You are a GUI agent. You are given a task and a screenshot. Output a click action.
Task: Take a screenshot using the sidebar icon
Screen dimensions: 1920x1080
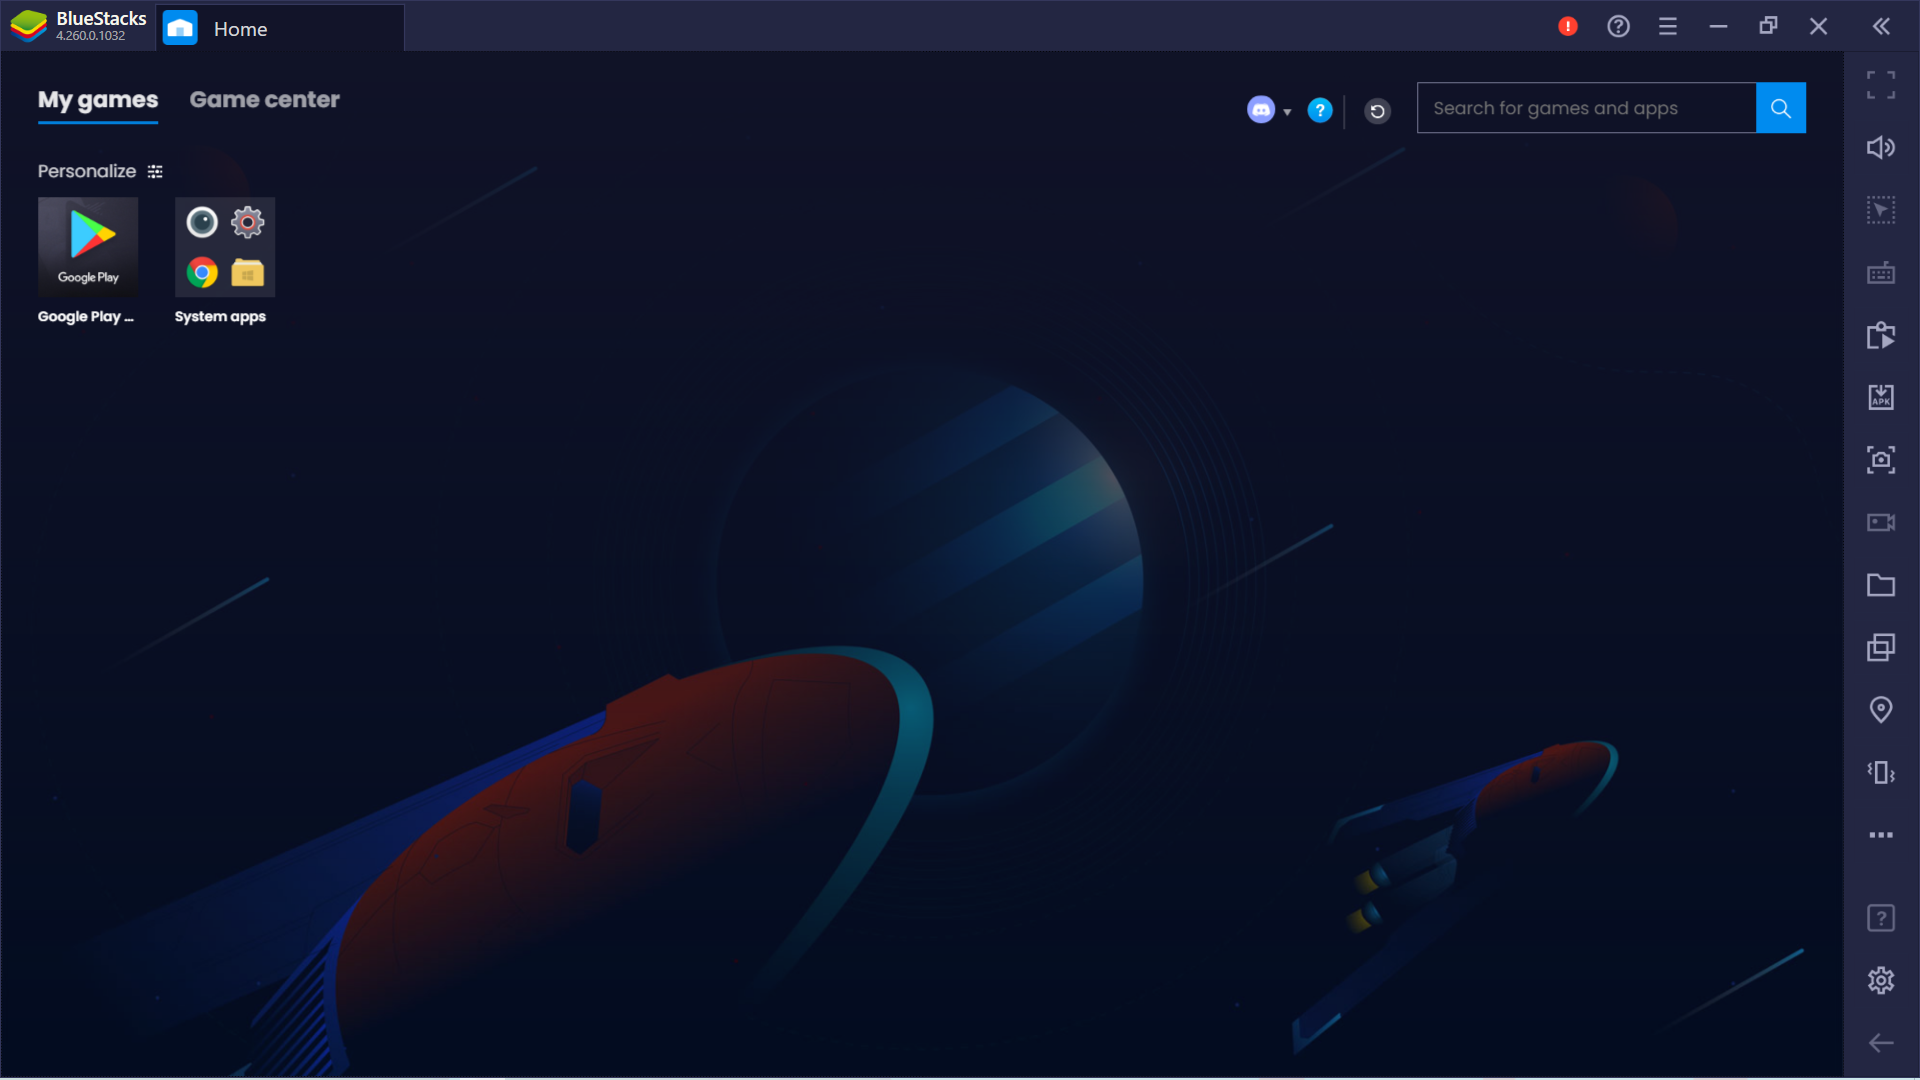[1880, 460]
